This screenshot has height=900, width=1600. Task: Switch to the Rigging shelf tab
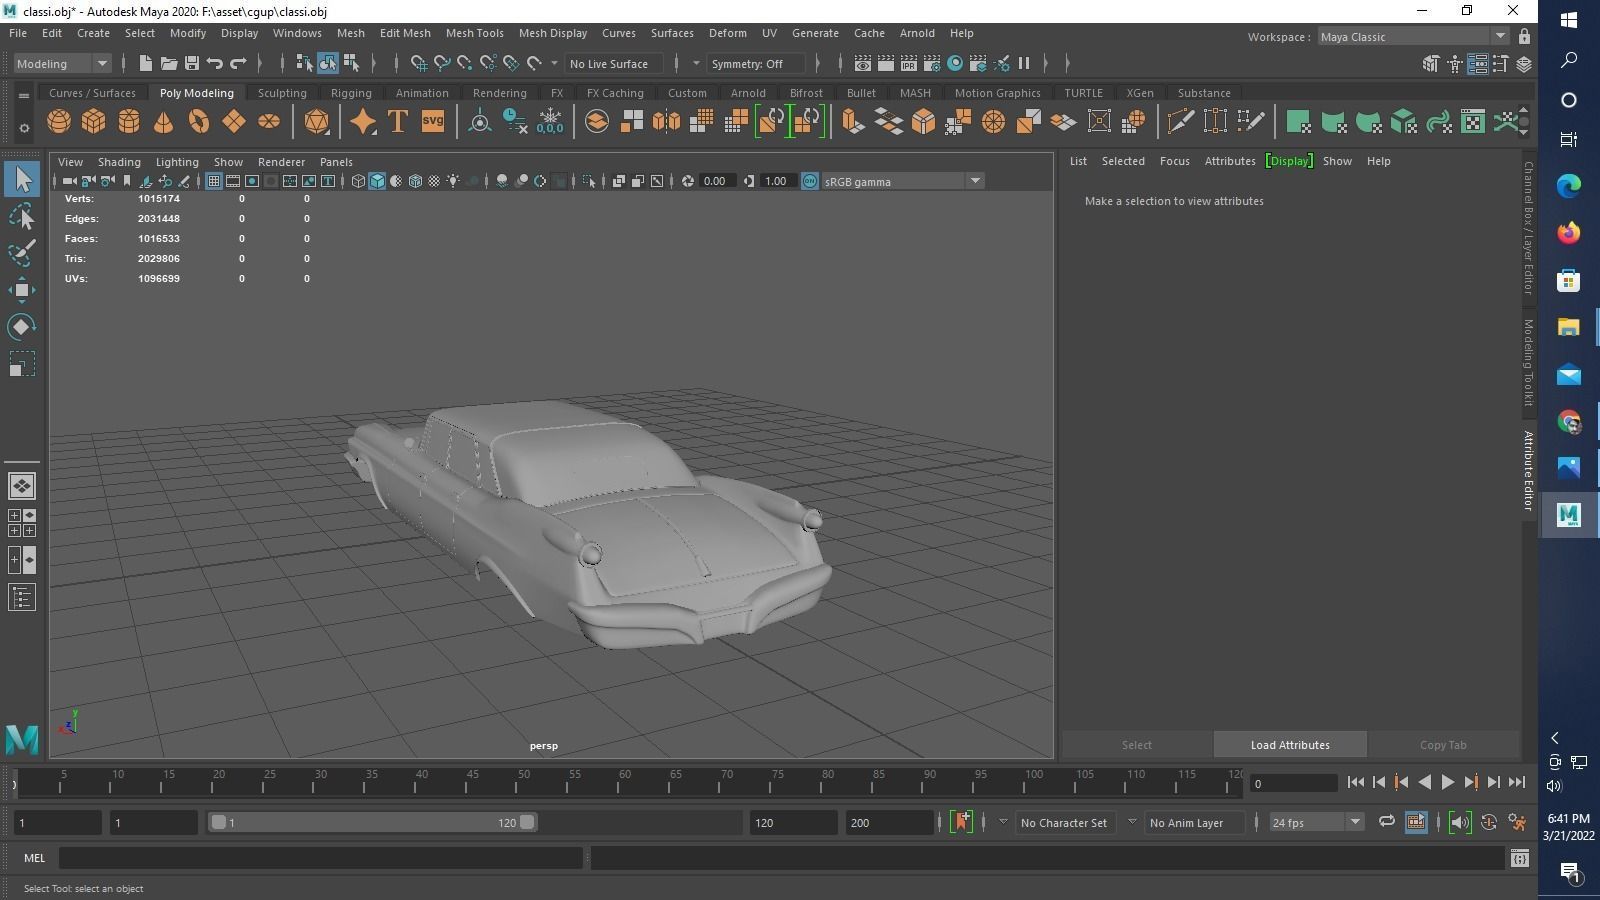pos(351,93)
